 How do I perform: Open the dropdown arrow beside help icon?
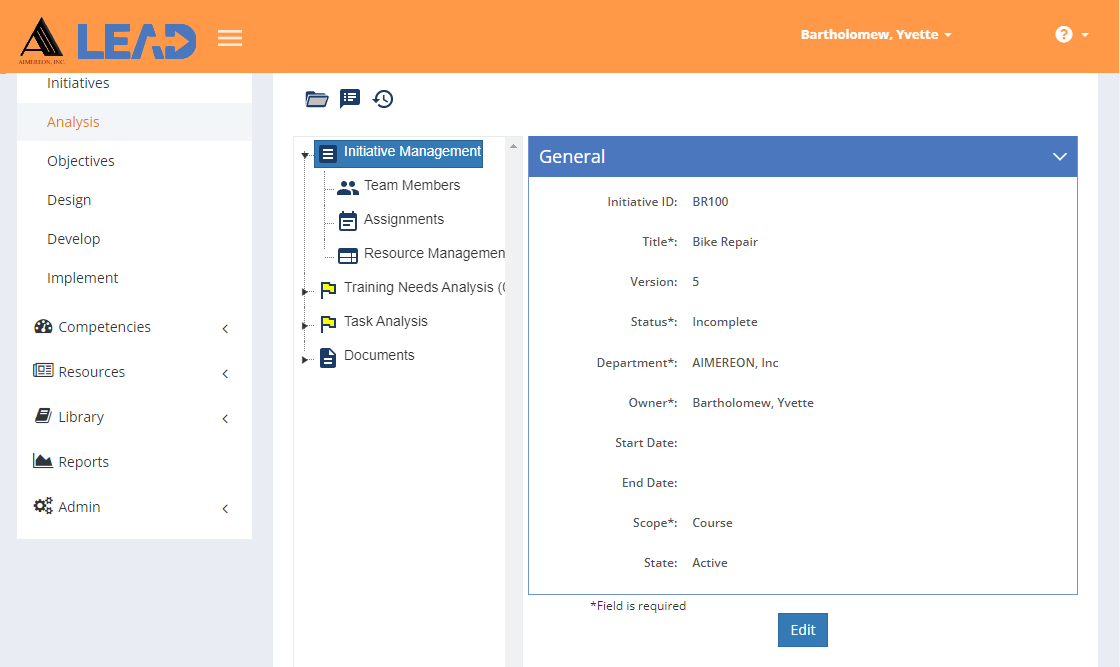pos(1085,34)
